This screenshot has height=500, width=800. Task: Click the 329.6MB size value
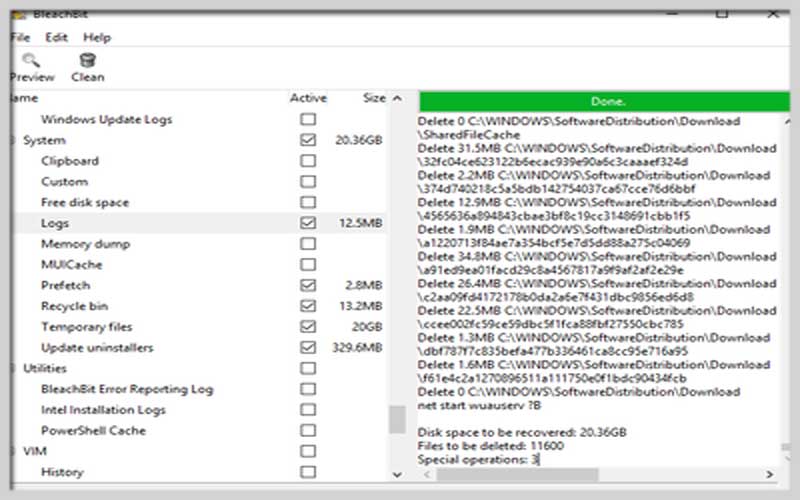(x=357, y=348)
